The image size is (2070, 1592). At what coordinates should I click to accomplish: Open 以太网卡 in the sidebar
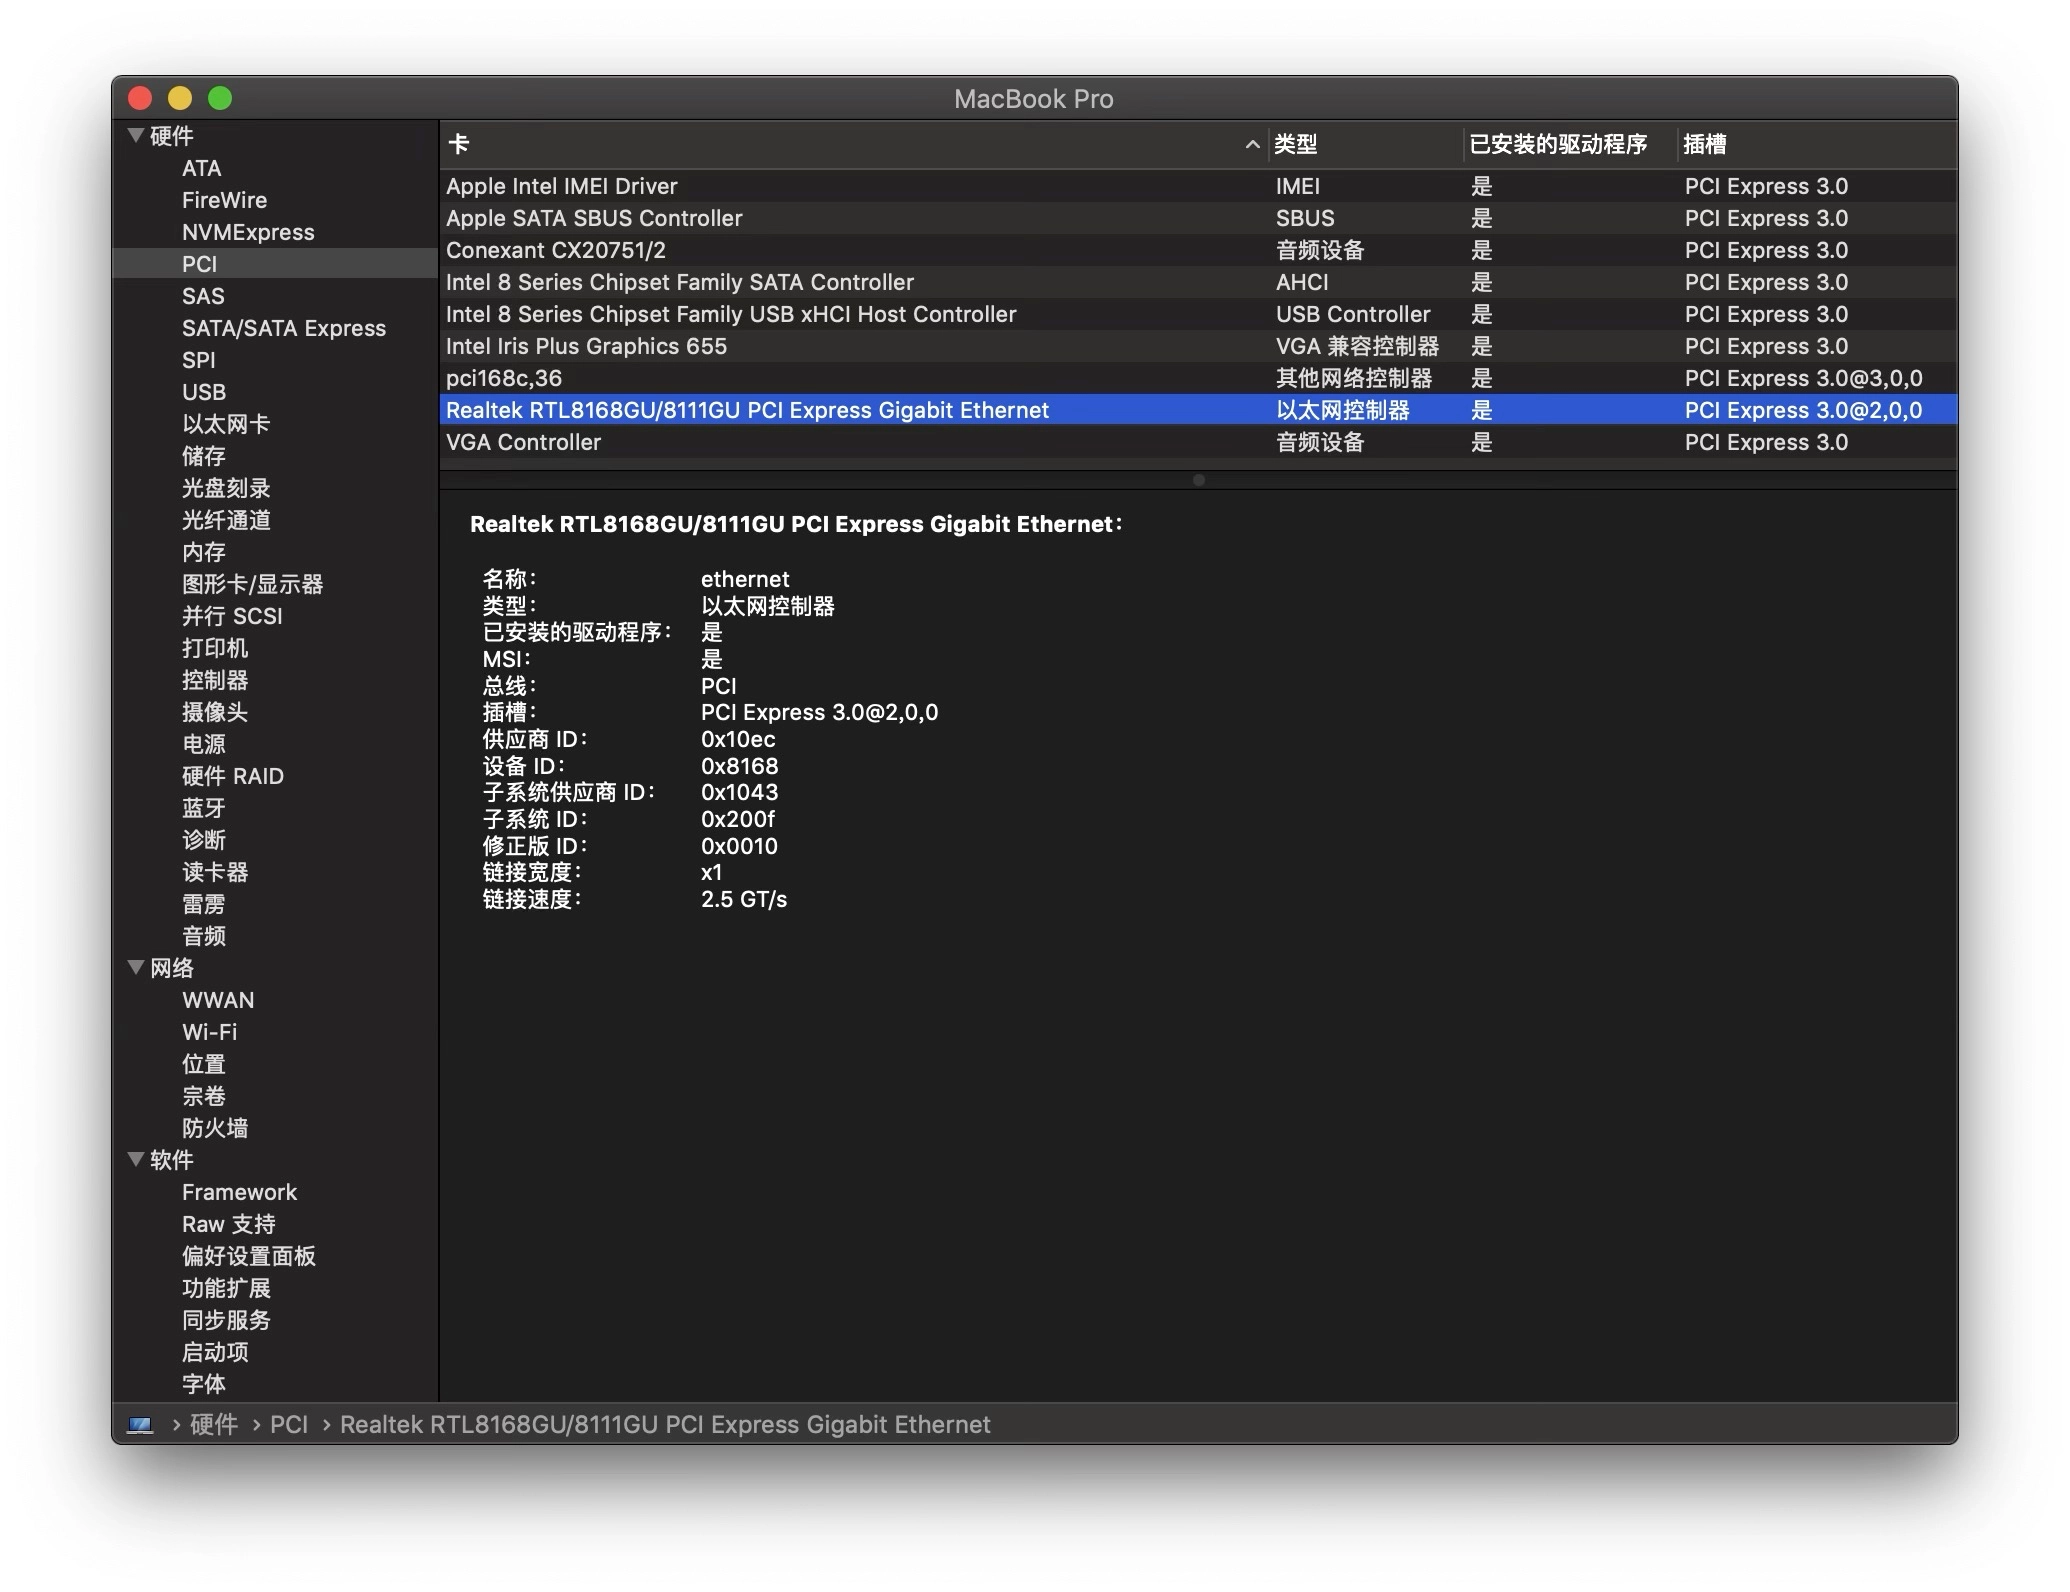point(275,424)
